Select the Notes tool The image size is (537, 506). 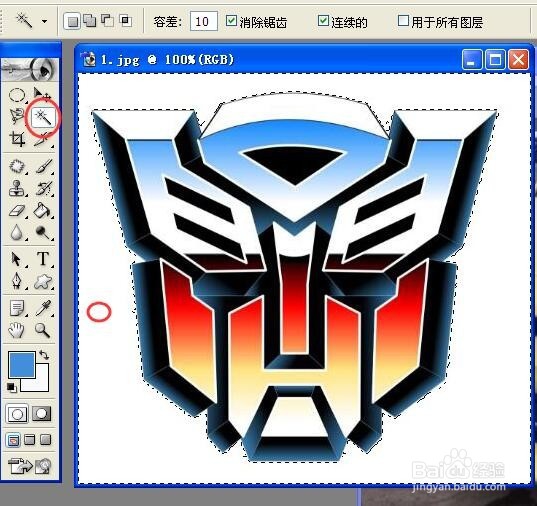tap(16, 308)
